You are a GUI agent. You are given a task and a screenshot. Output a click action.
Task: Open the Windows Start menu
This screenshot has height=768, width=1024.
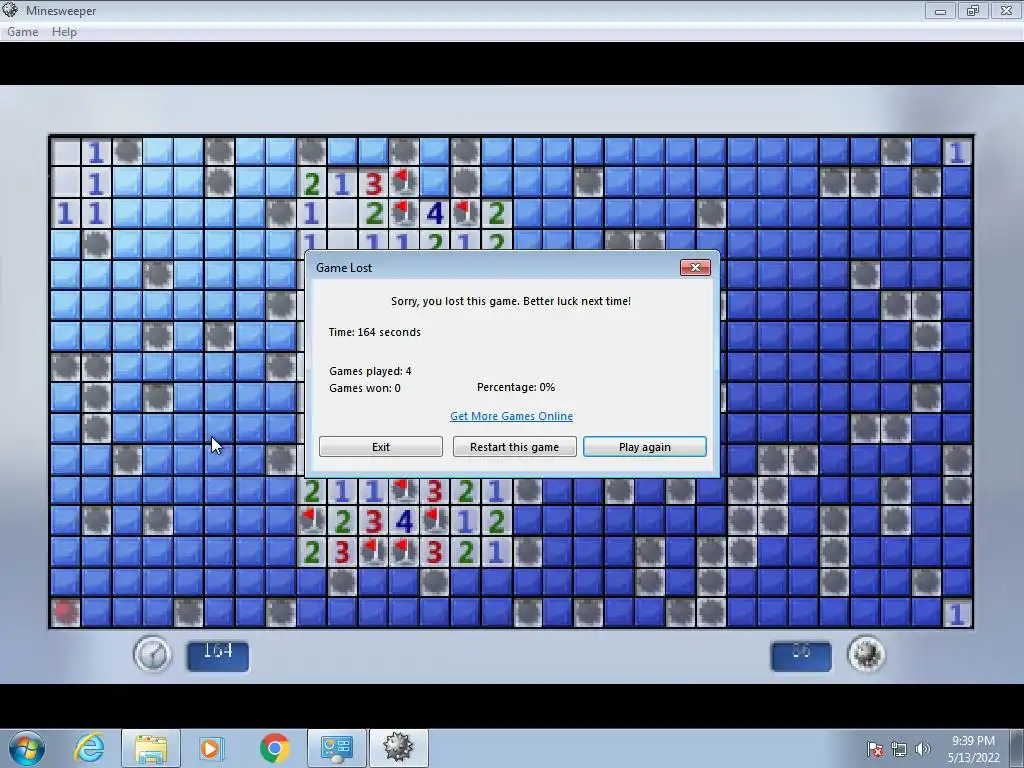(x=27, y=748)
